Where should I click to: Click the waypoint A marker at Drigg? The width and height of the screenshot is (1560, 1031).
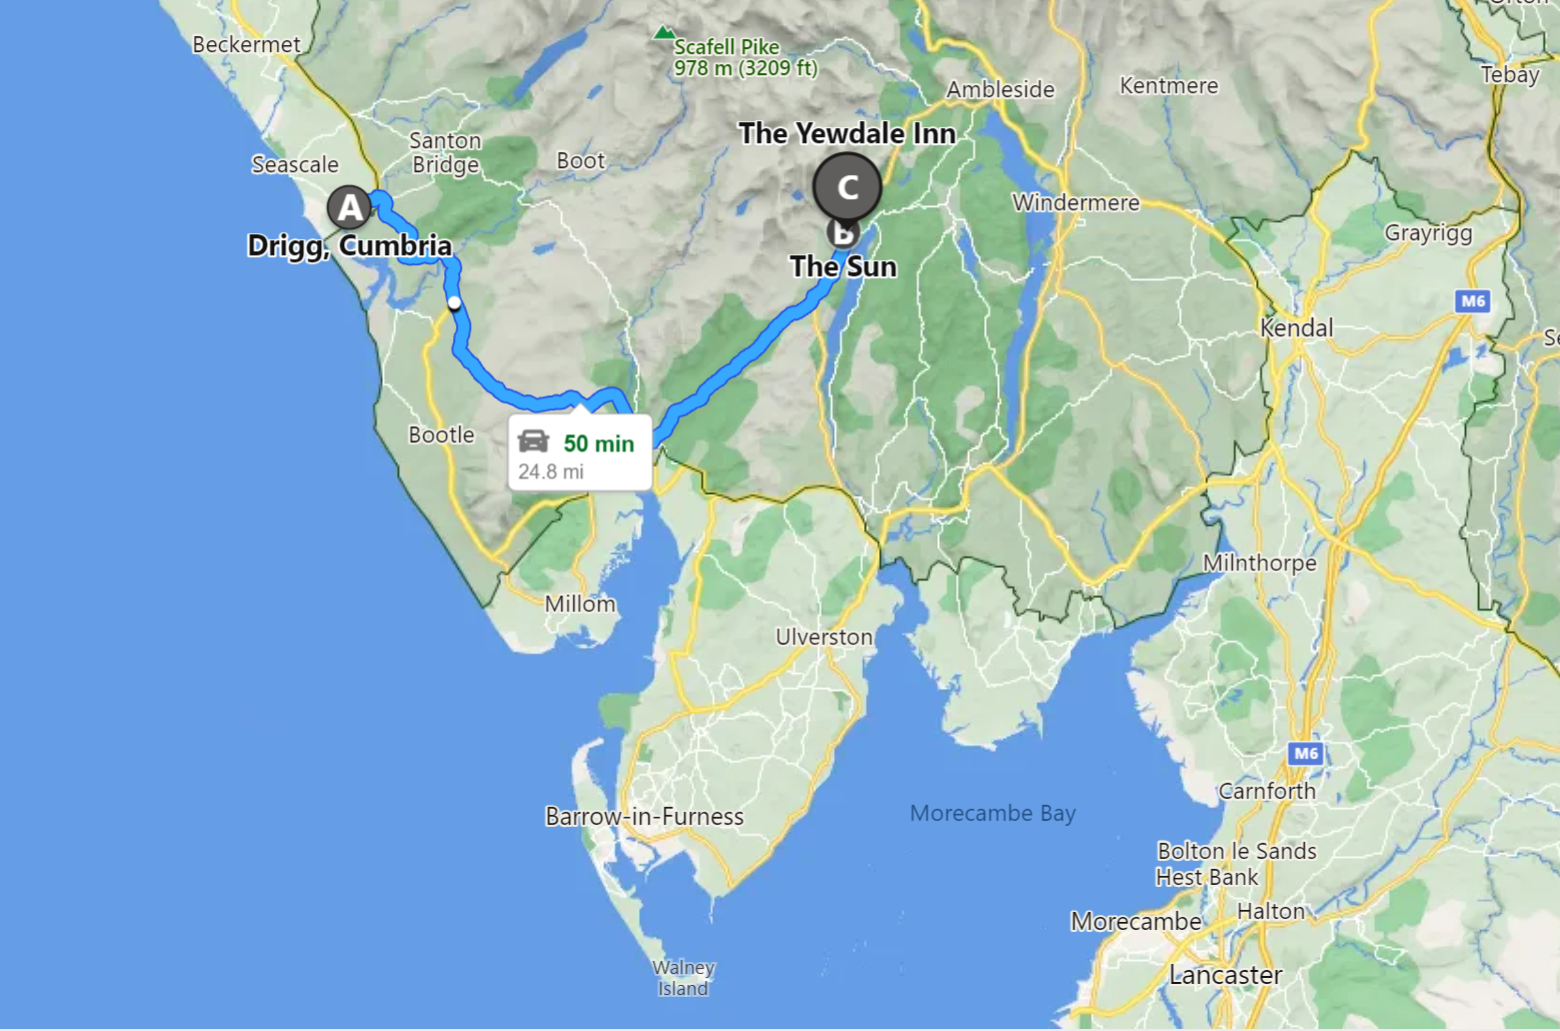[x=349, y=208]
